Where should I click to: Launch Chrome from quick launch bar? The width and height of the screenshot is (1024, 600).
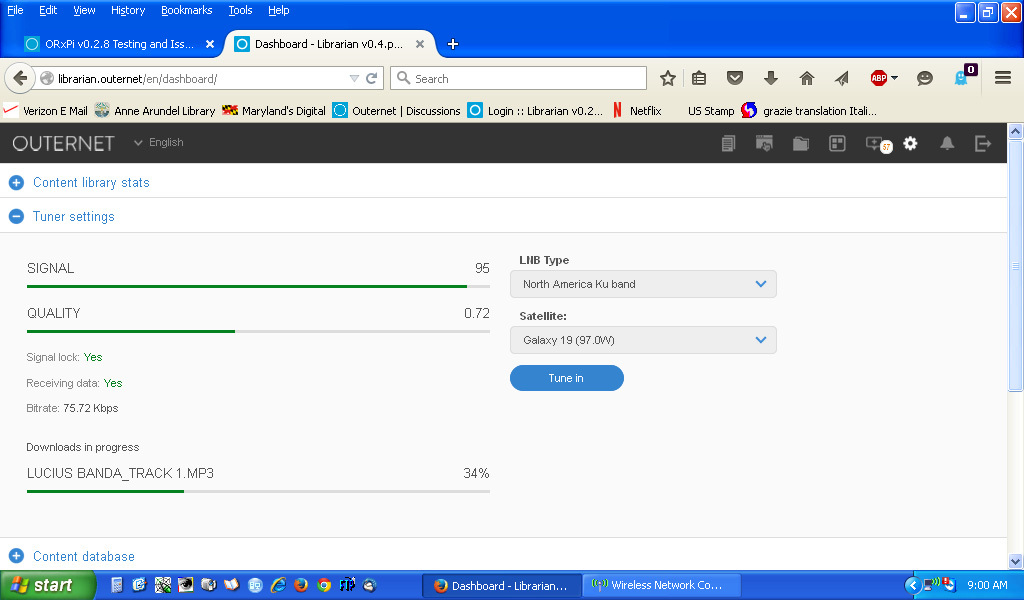pos(324,585)
